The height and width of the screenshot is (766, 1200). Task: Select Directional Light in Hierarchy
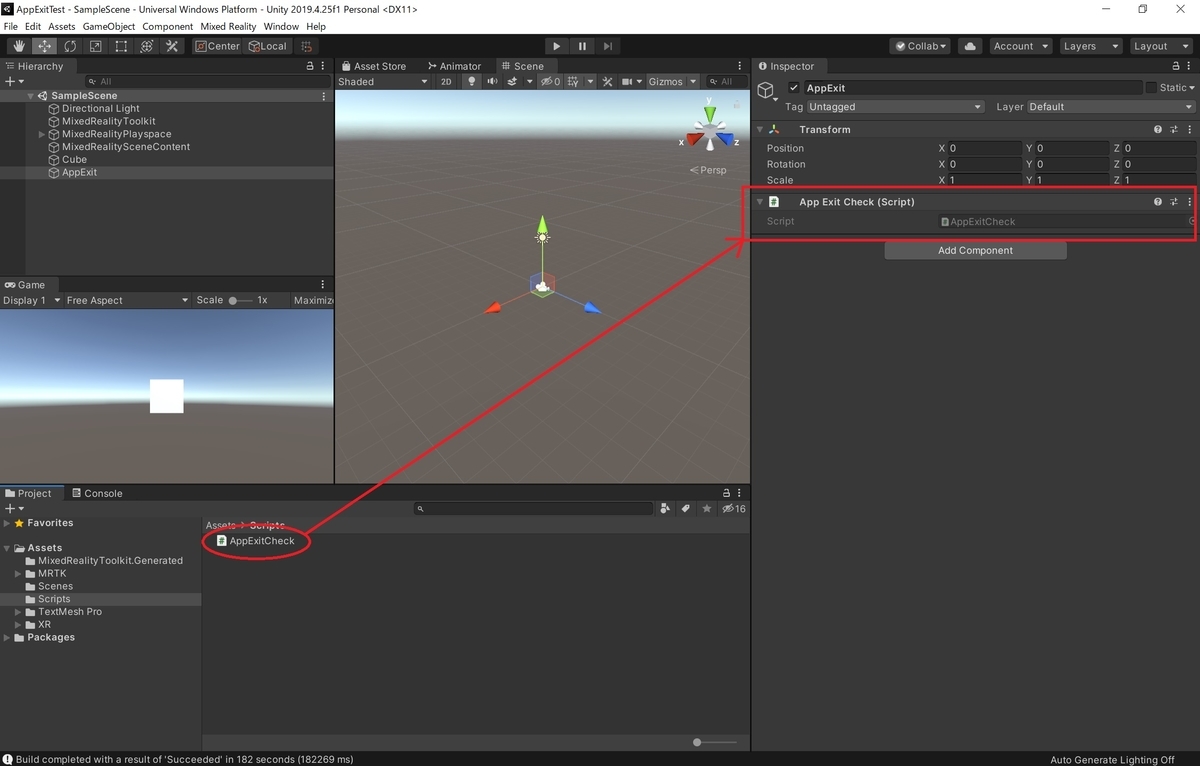pyautogui.click(x=100, y=108)
